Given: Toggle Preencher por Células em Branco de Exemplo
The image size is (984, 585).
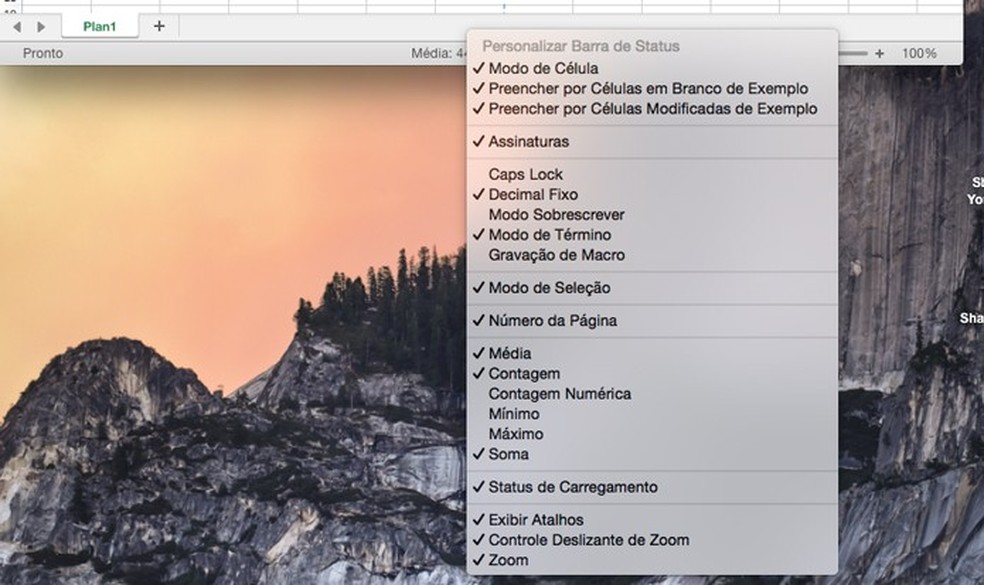Looking at the screenshot, I should (x=652, y=89).
